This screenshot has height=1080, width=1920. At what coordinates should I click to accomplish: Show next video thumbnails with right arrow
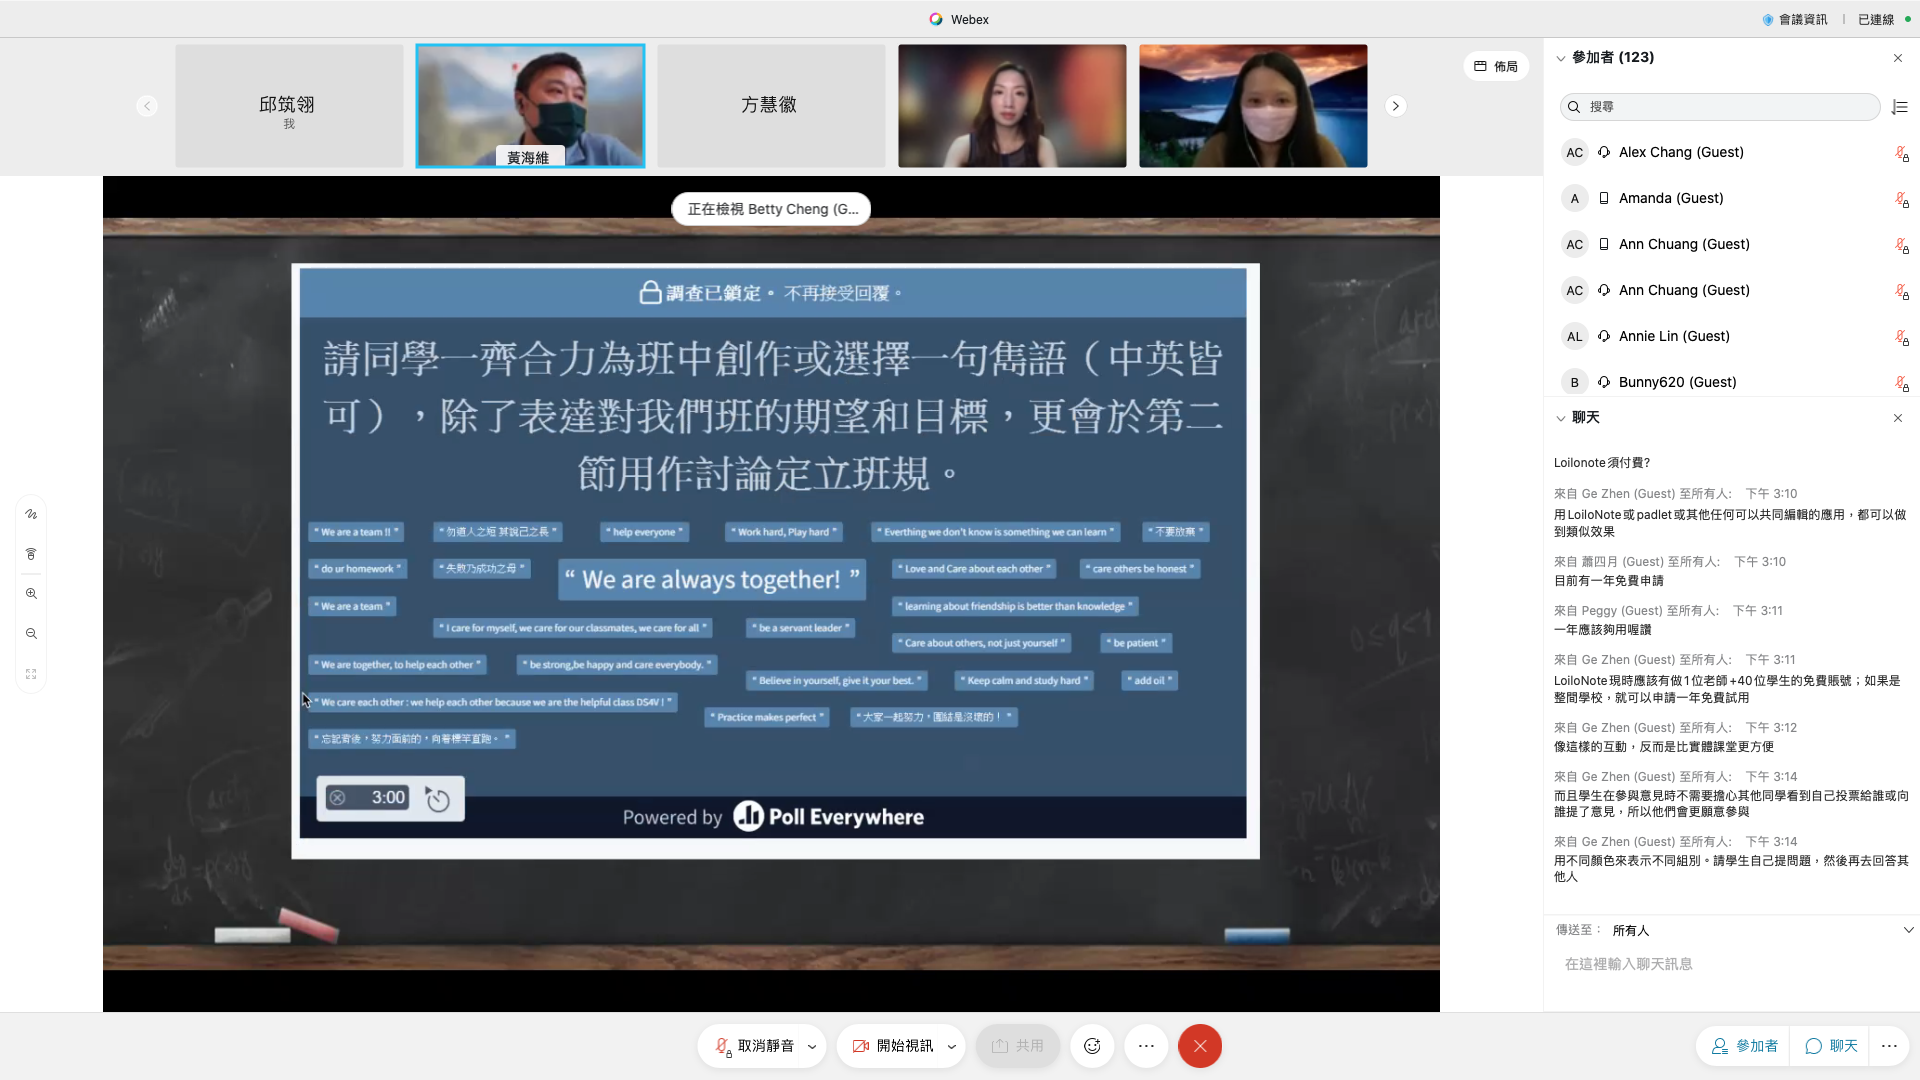point(1395,106)
